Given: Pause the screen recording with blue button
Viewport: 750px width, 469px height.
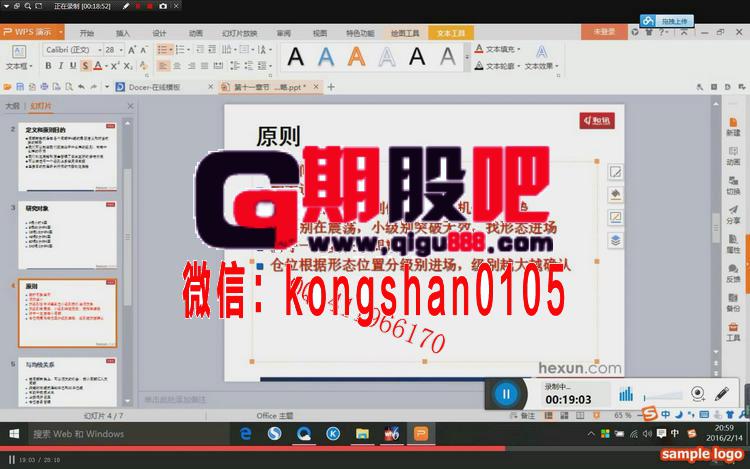Looking at the screenshot, I should pos(506,394).
